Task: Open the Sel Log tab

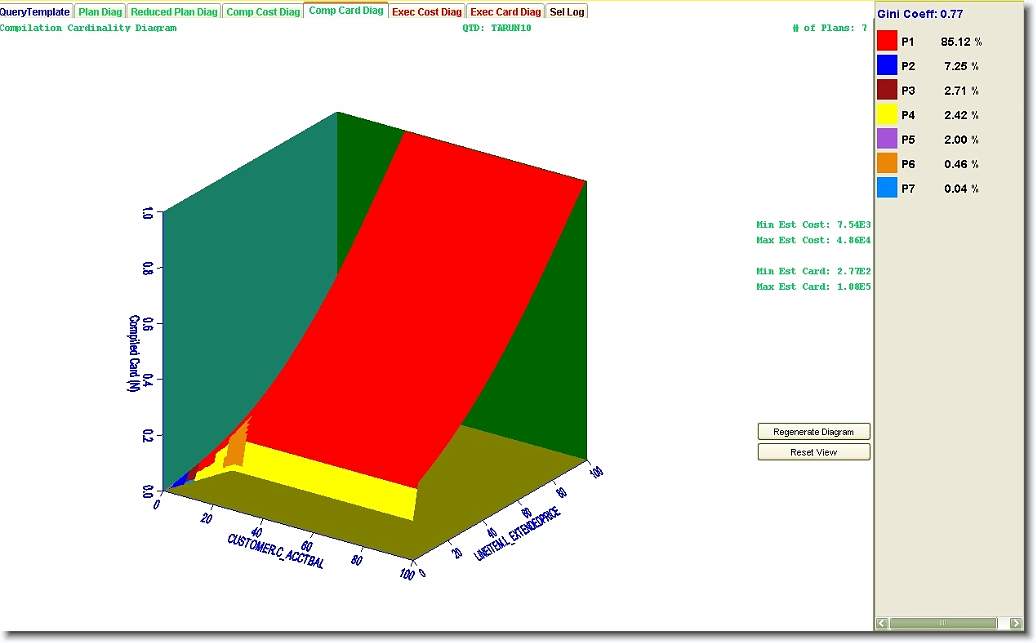Action: tap(567, 12)
